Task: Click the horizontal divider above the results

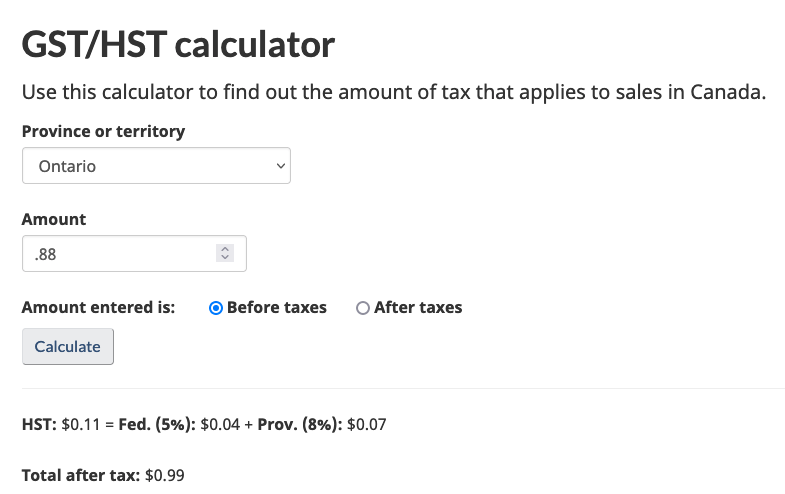Action: (402, 388)
